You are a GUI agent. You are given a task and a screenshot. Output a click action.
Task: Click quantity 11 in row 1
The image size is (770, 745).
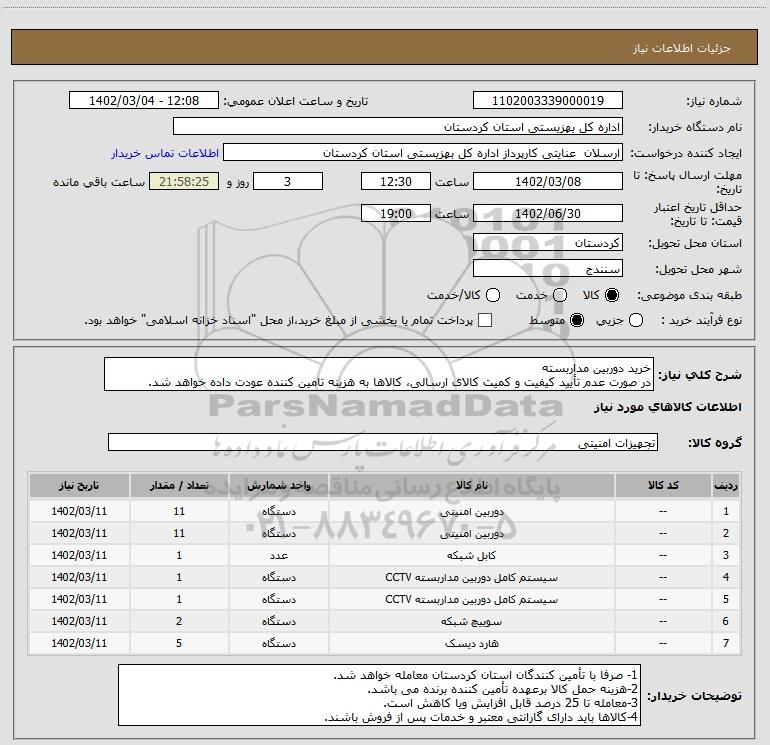(179, 511)
